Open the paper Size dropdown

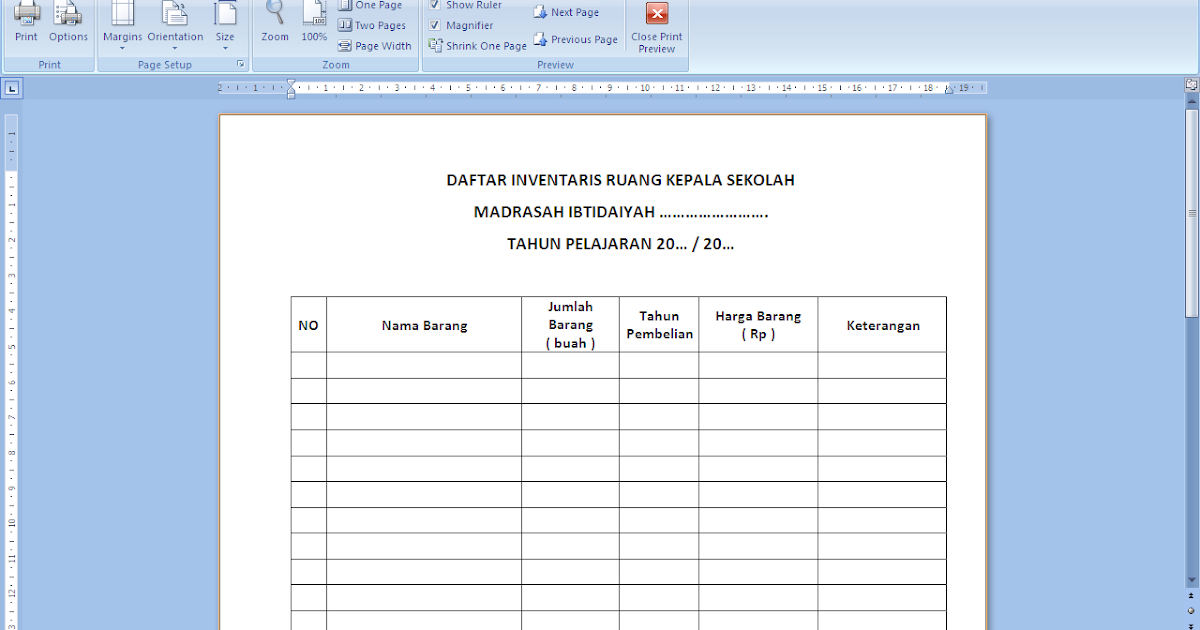tap(225, 27)
